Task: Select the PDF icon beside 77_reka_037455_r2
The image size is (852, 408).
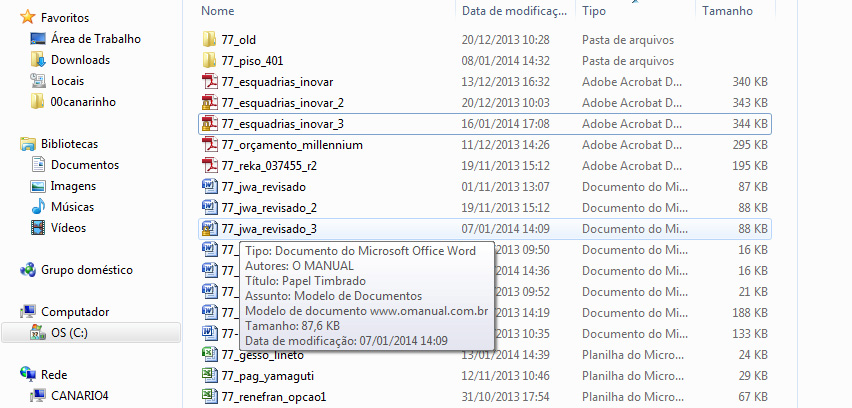Action: (x=209, y=166)
